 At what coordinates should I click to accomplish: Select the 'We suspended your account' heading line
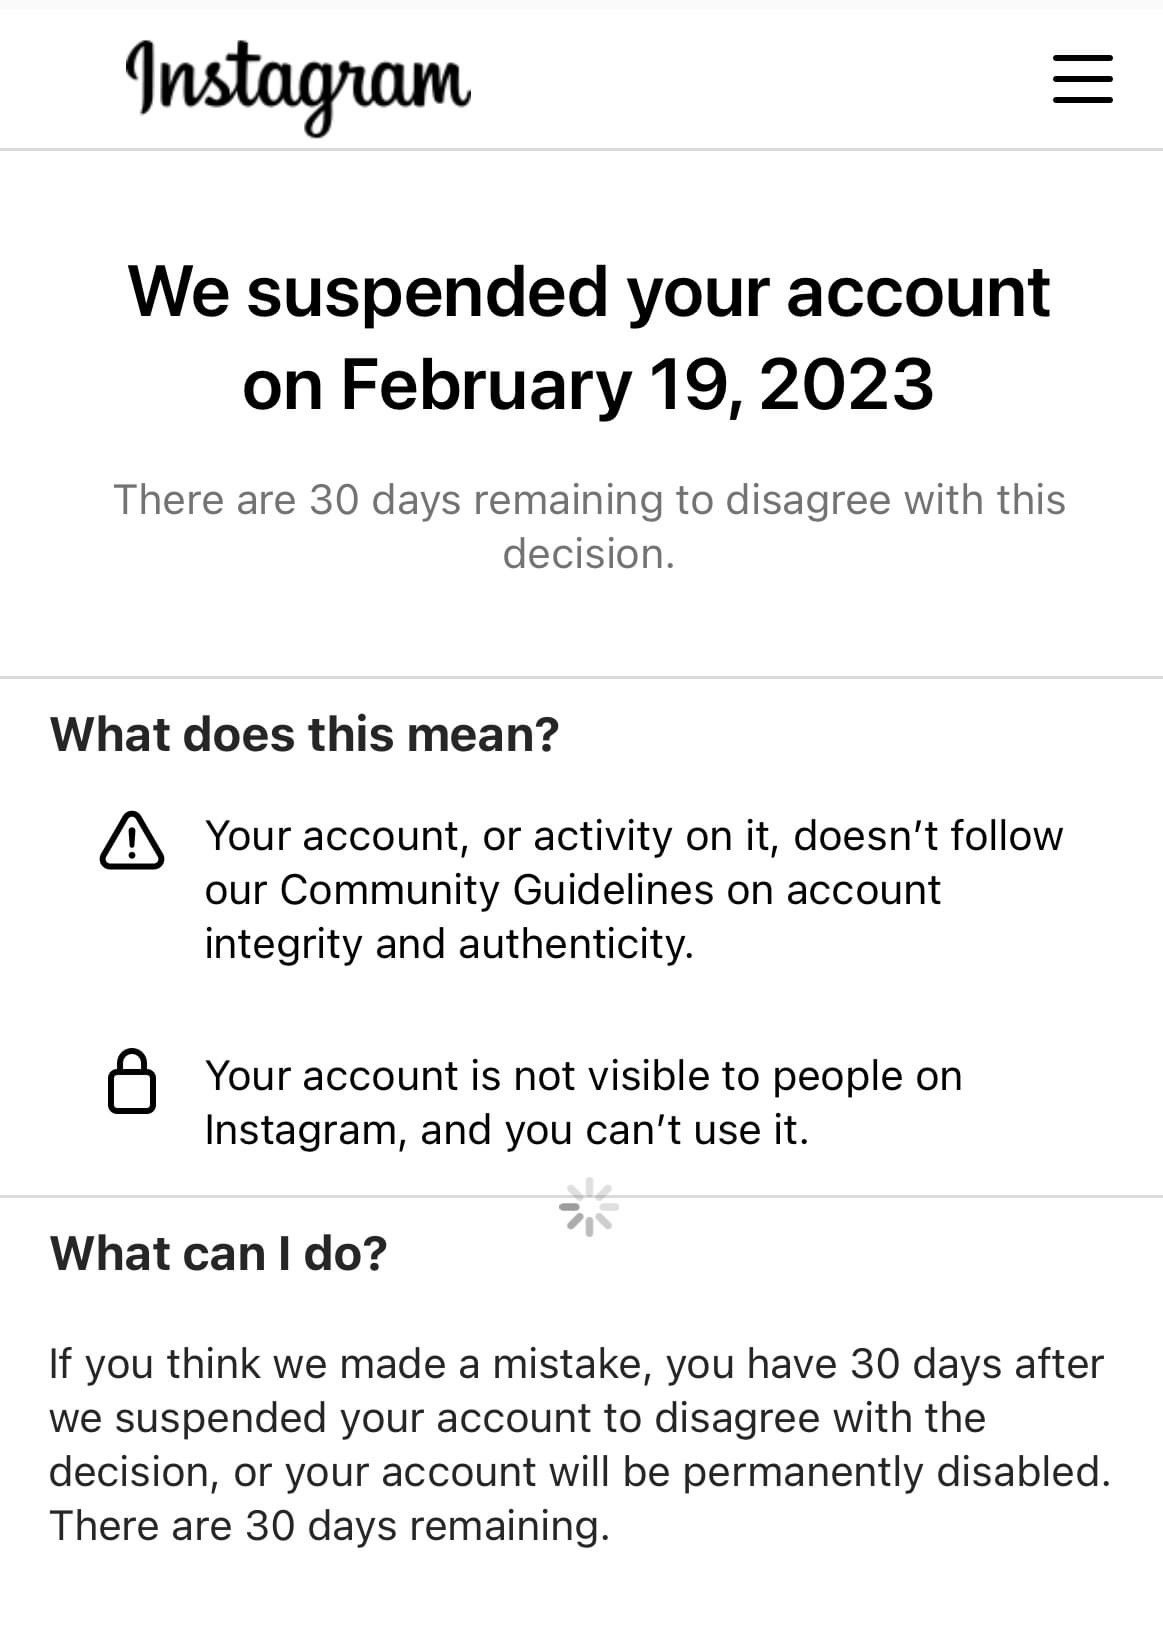point(589,292)
